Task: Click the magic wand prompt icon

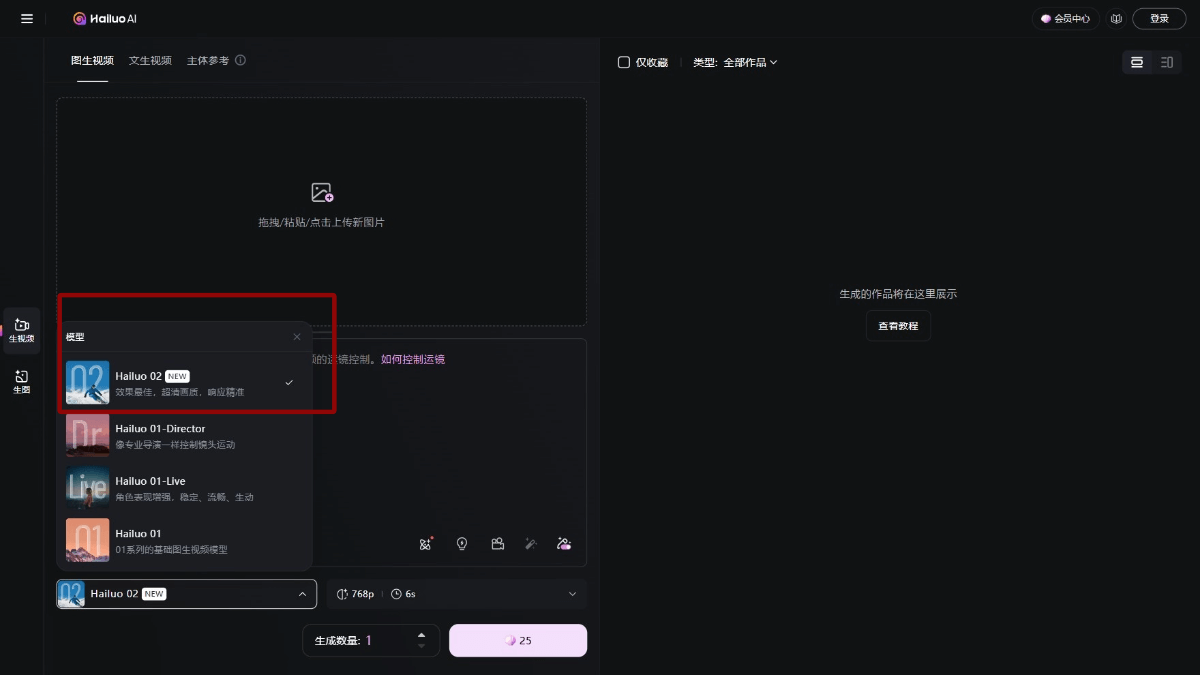Action: [531, 543]
